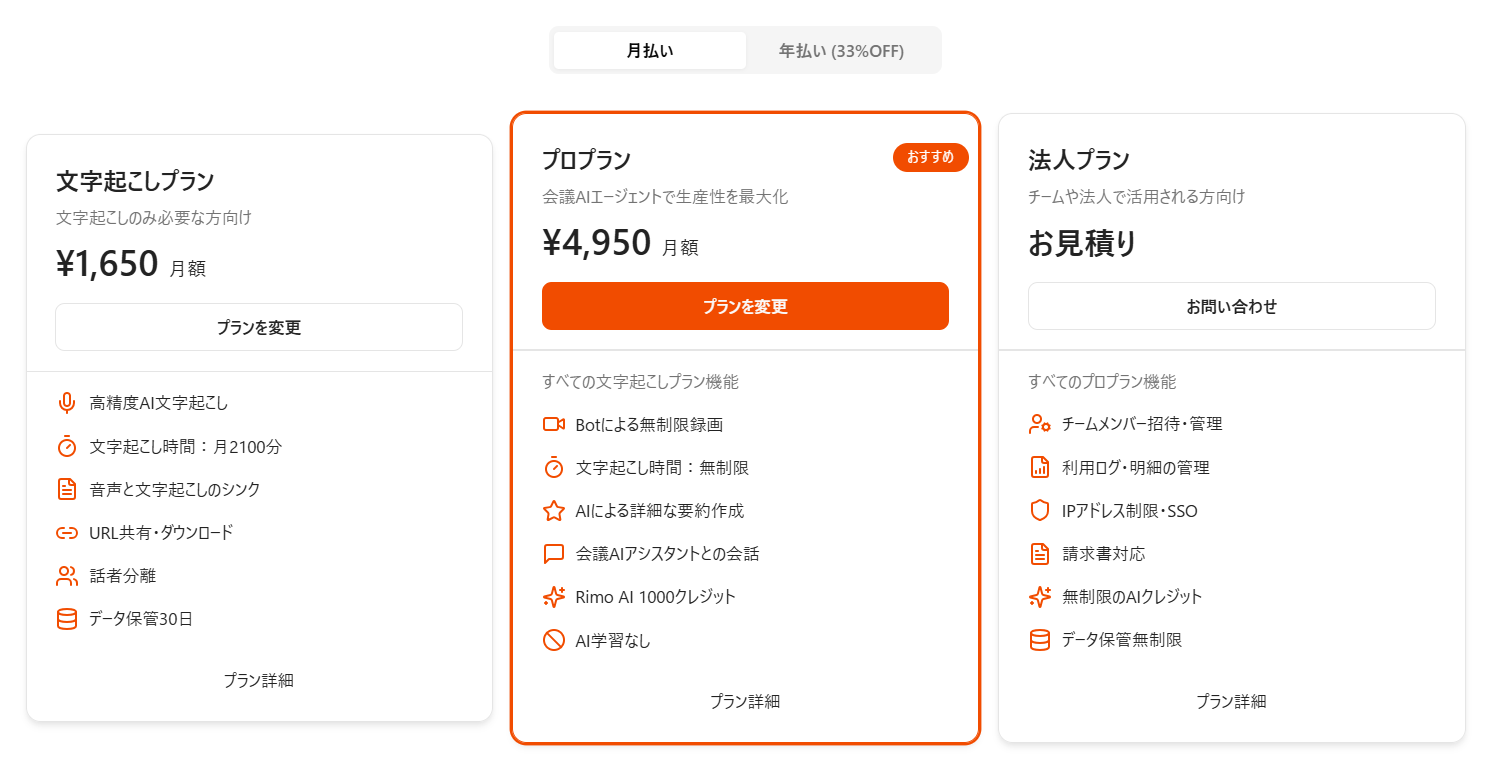The height and width of the screenshot is (763, 1492).
Task: Open プラン詳細 under プロプラン
Action: click(x=745, y=701)
